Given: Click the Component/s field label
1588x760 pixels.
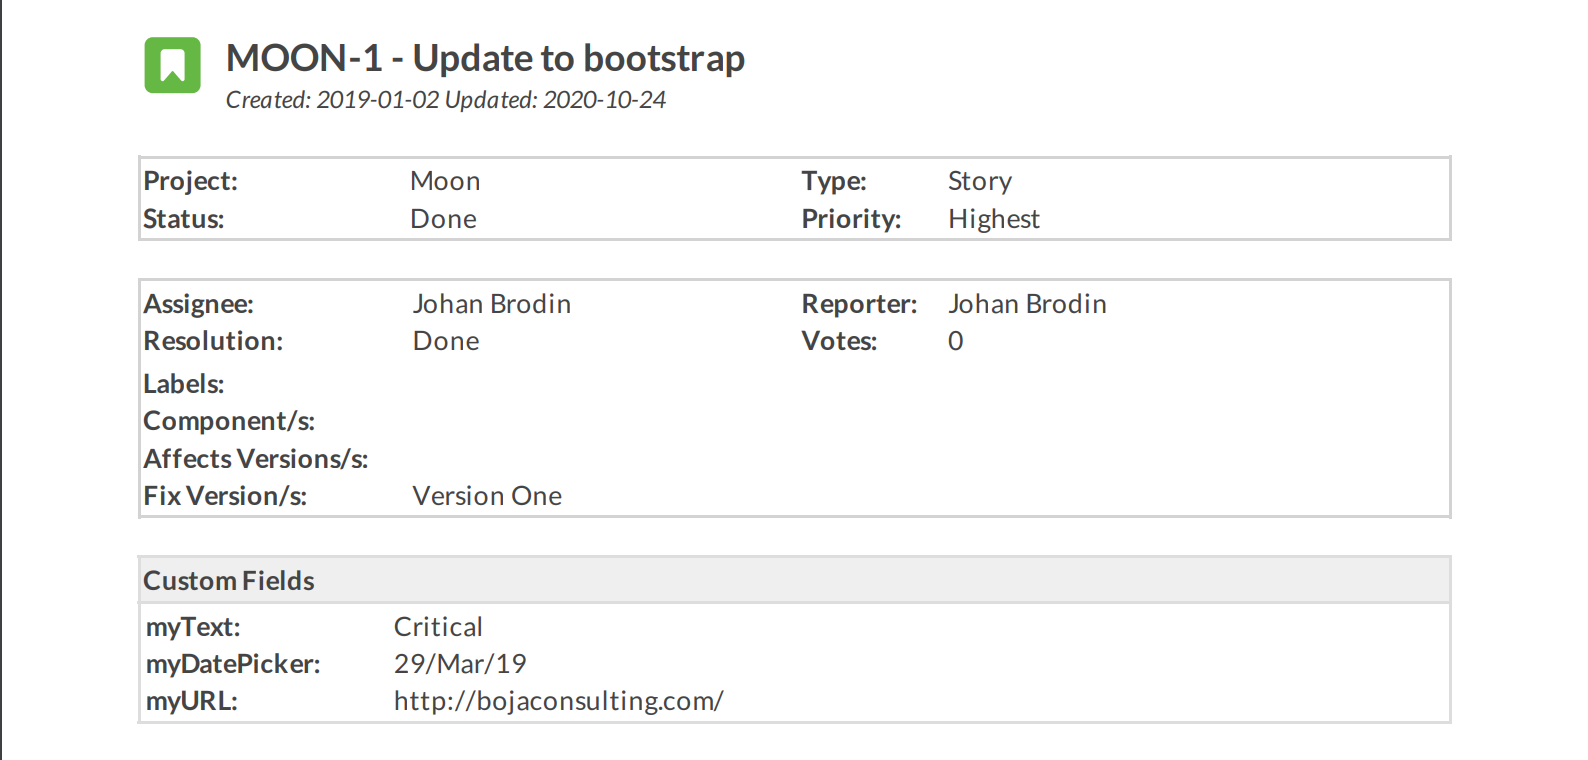Looking at the screenshot, I should pos(229,421).
